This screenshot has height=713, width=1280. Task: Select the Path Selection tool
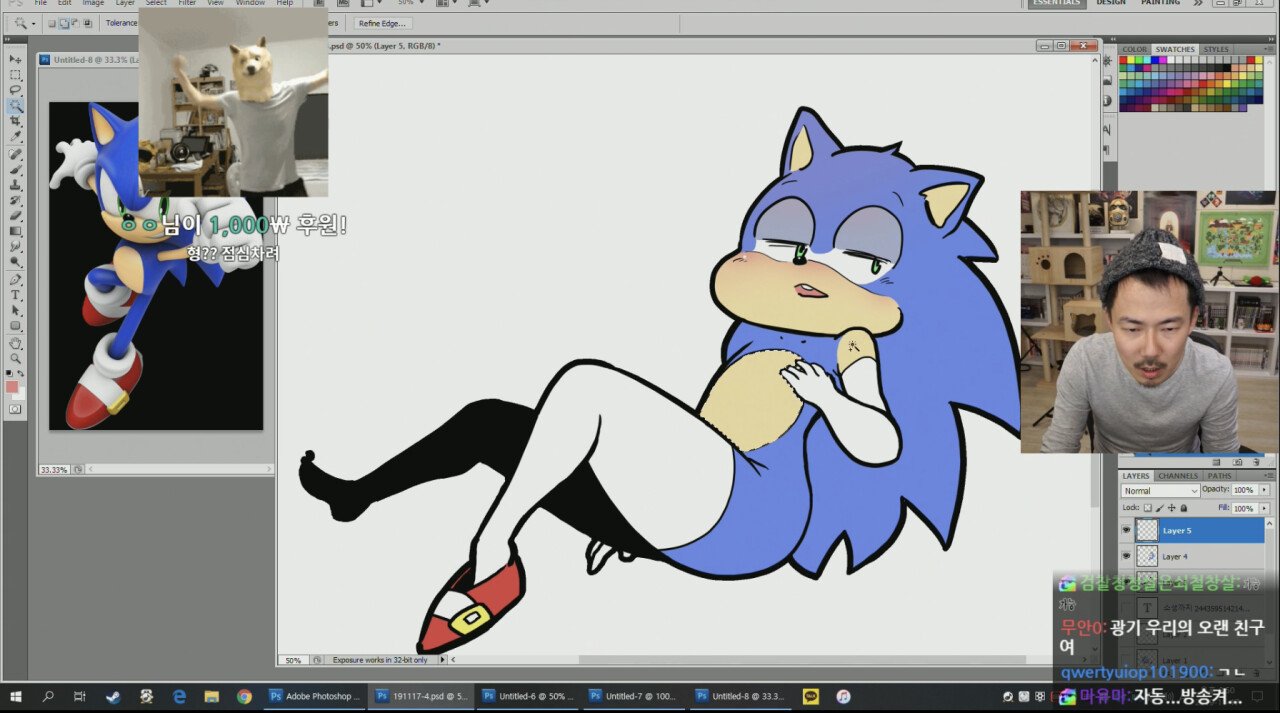click(16, 310)
